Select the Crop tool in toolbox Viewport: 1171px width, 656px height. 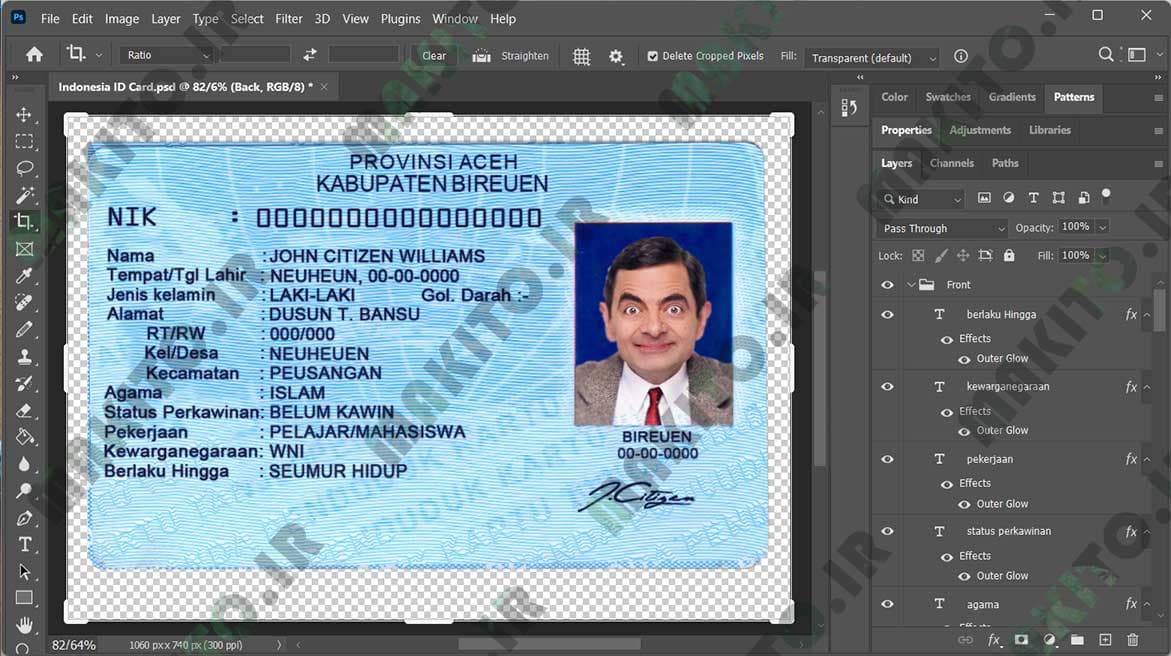(x=24, y=222)
